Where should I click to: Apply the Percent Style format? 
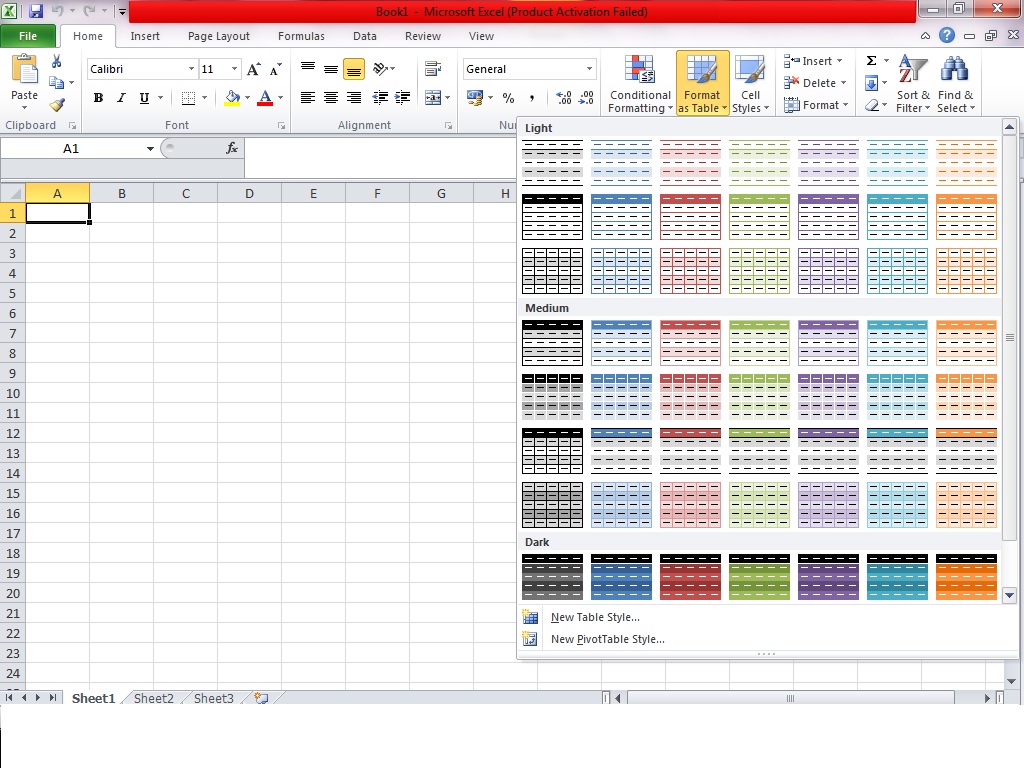coord(508,98)
